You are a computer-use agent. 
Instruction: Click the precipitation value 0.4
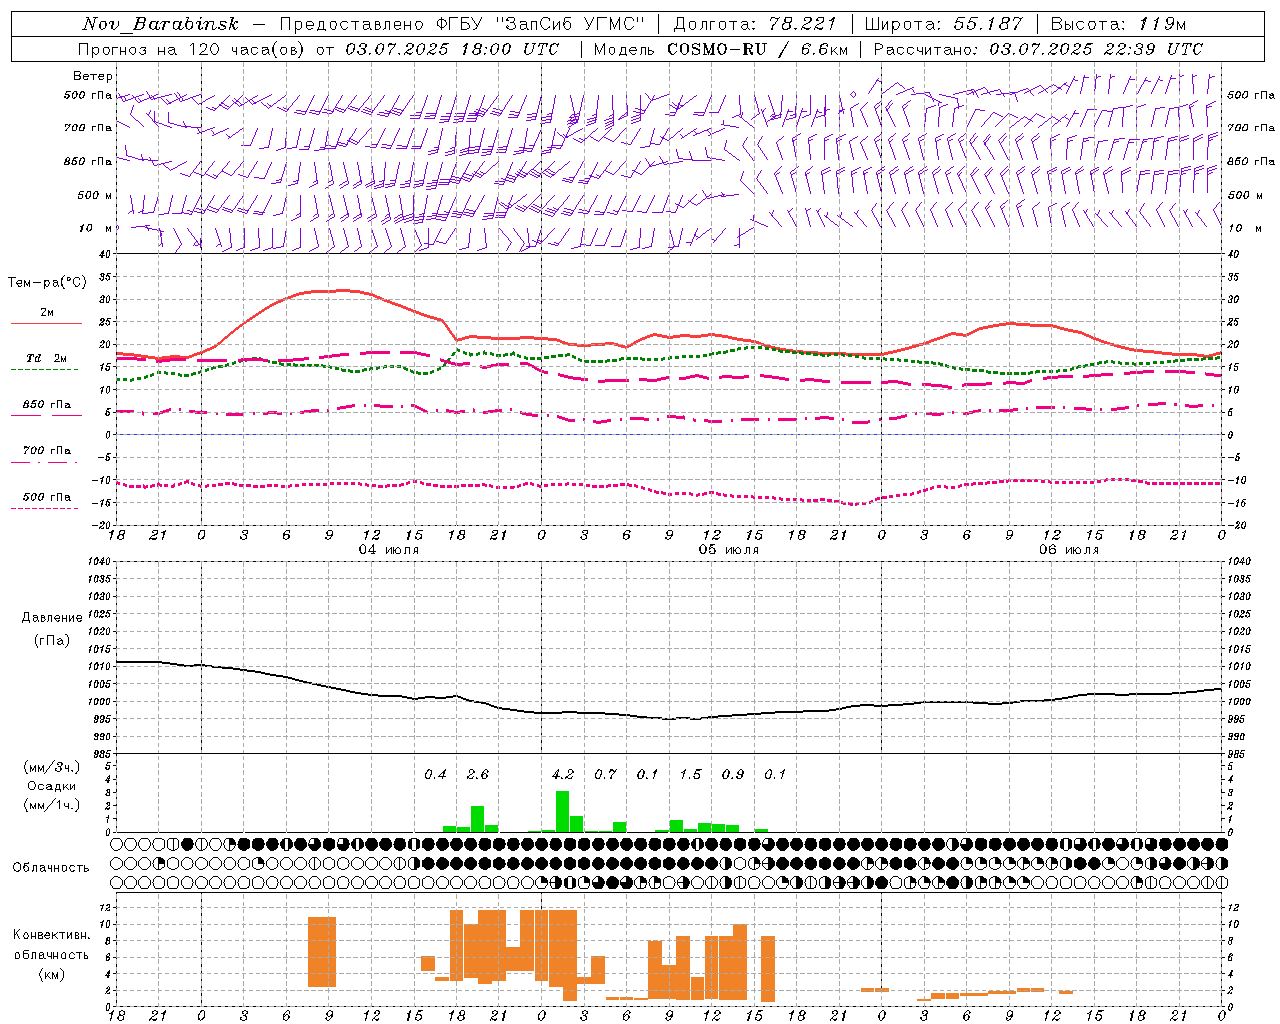tap(436, 774)
